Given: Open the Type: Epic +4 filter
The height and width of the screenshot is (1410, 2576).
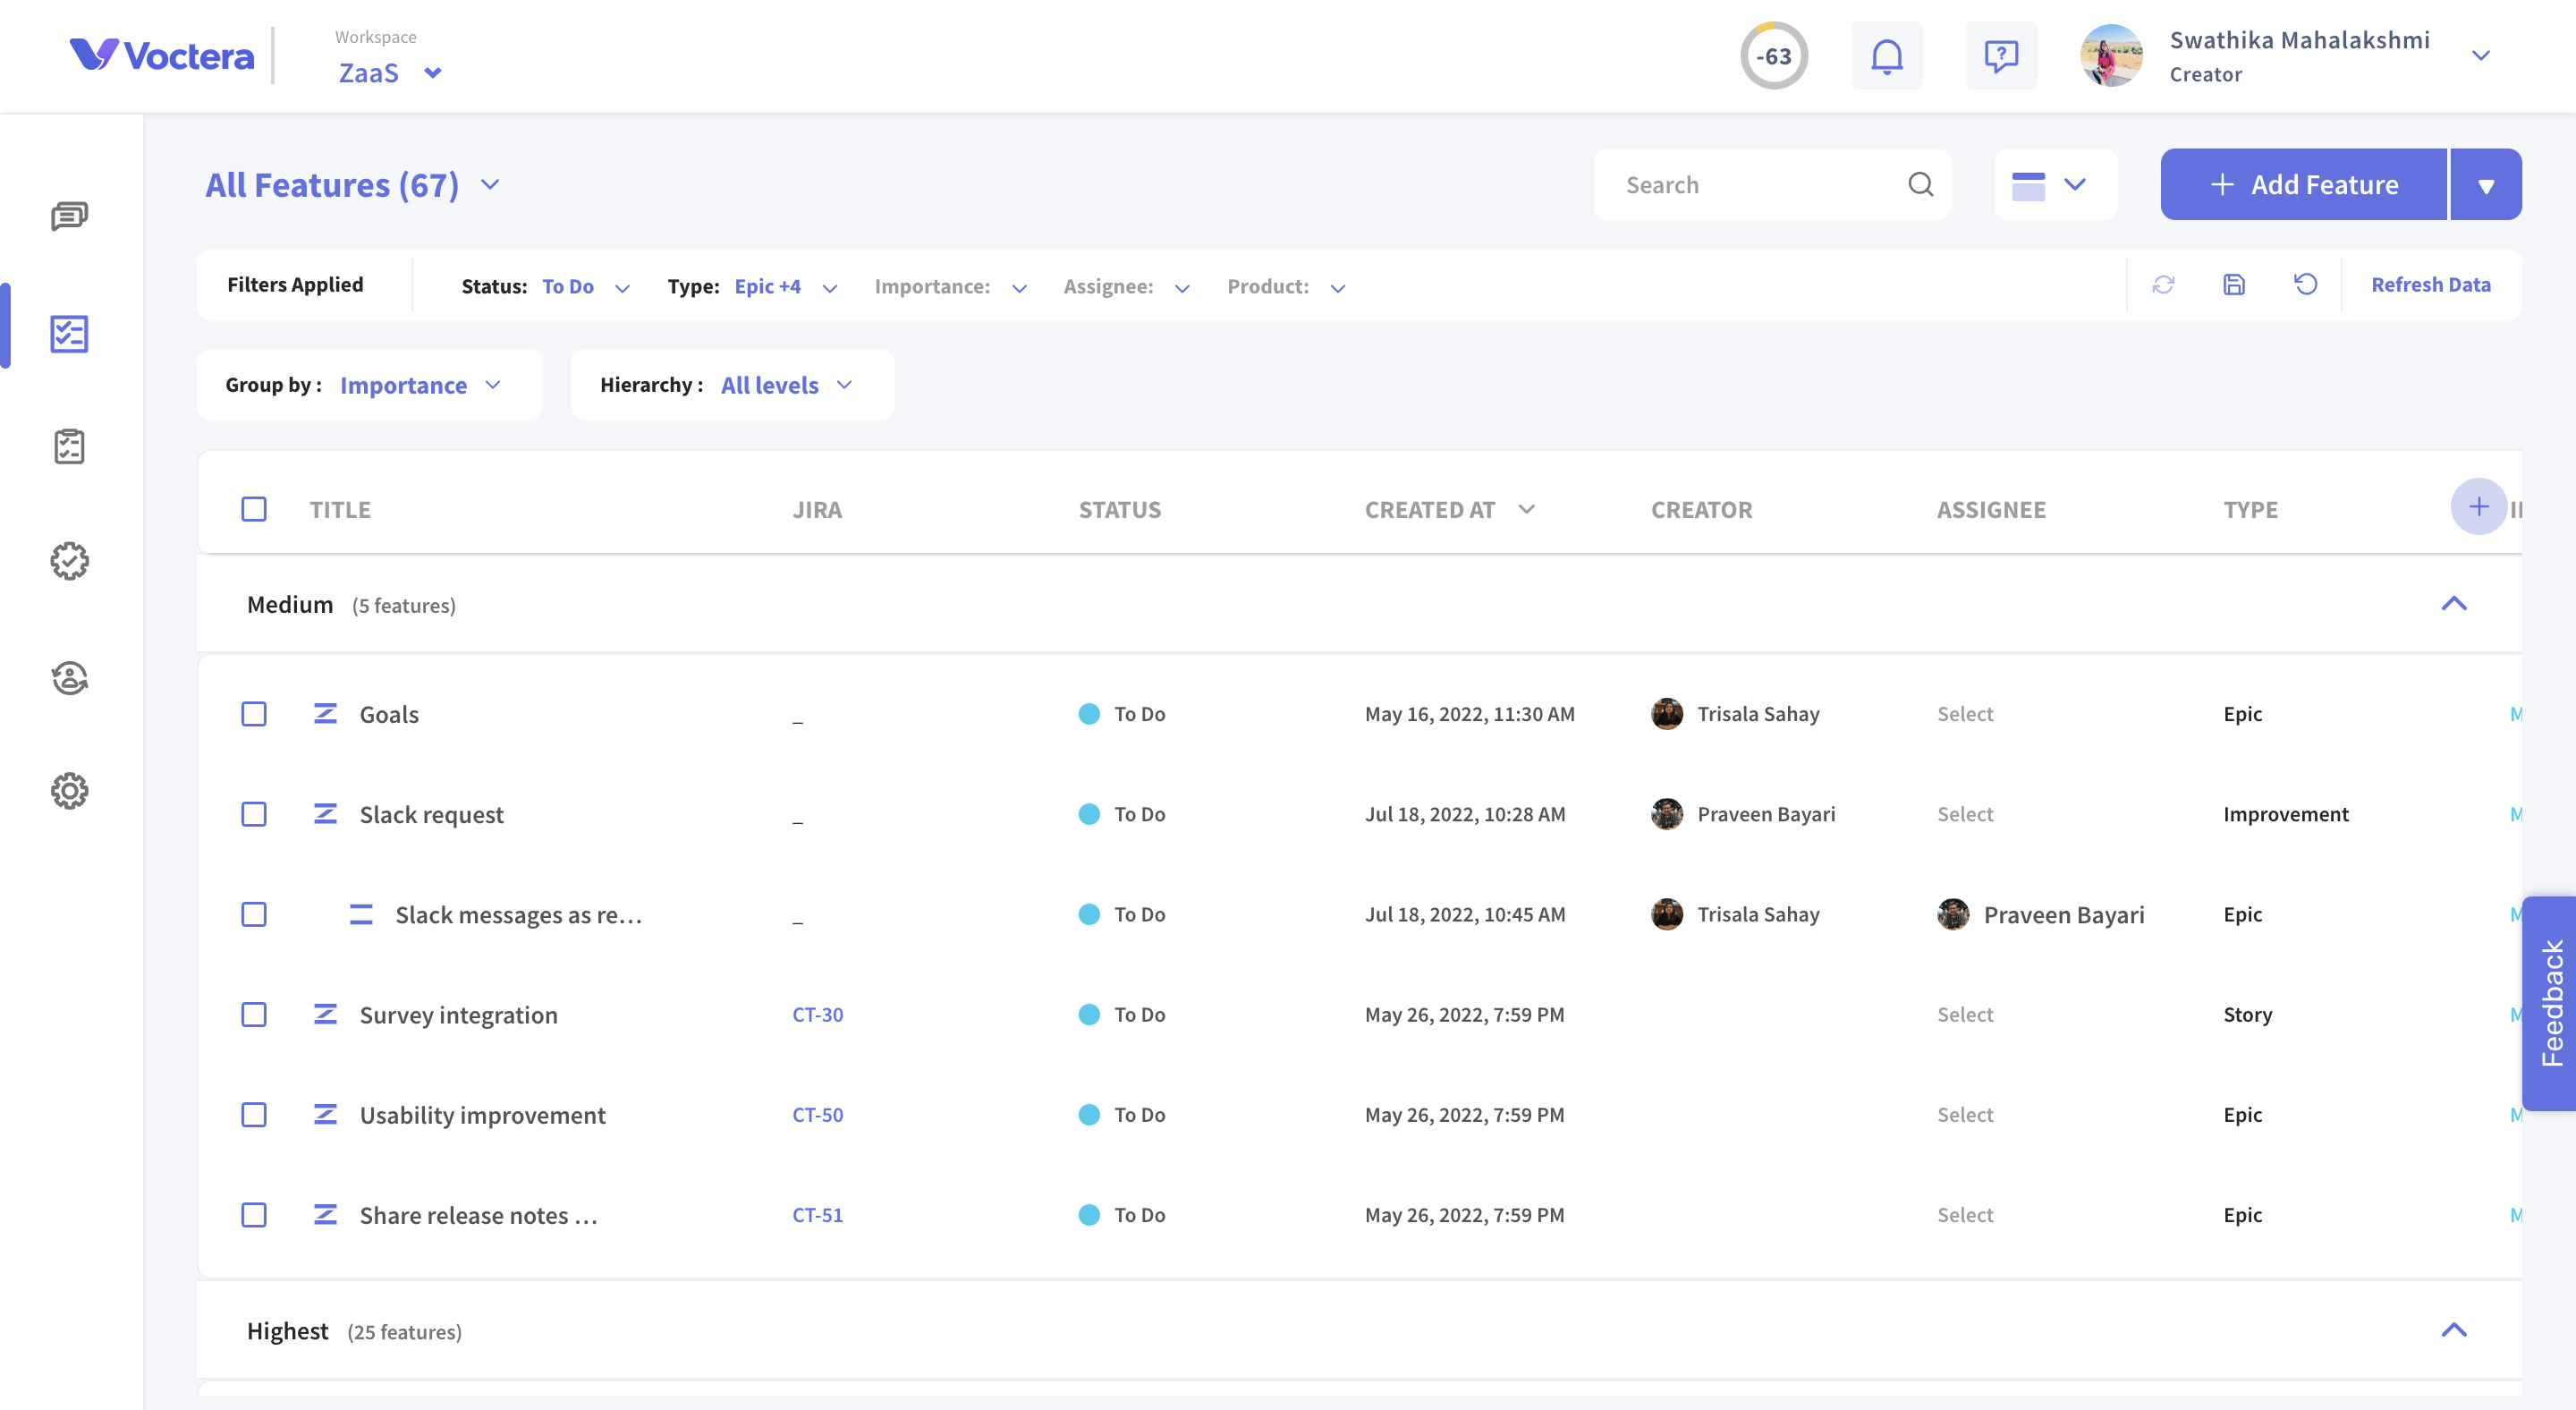Looking at the screenshot, I should click(753, 286).
